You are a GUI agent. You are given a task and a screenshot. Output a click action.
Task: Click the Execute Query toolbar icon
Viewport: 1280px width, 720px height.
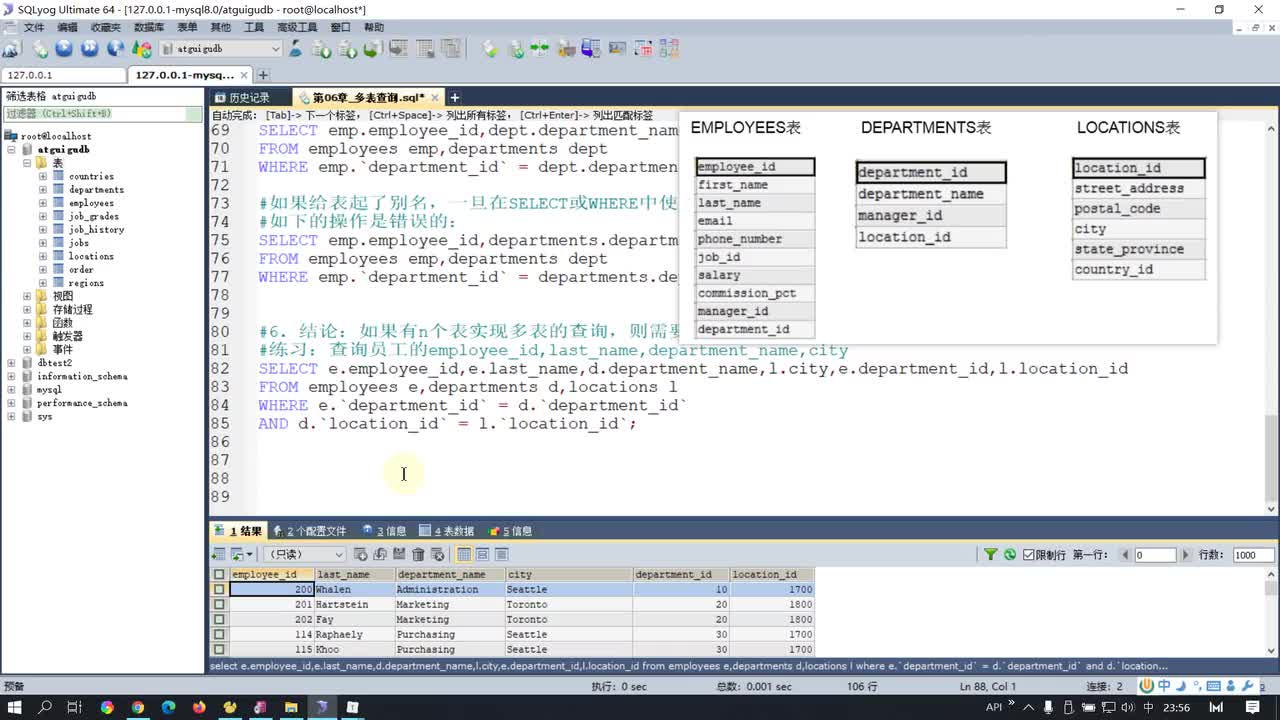(64, 48)
